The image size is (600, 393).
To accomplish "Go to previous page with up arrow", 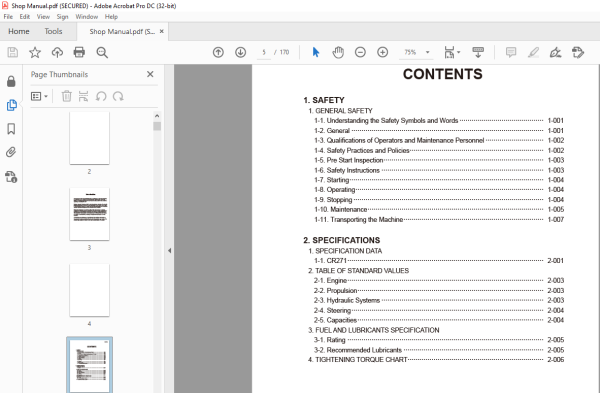I will click(x=218, y=52).
